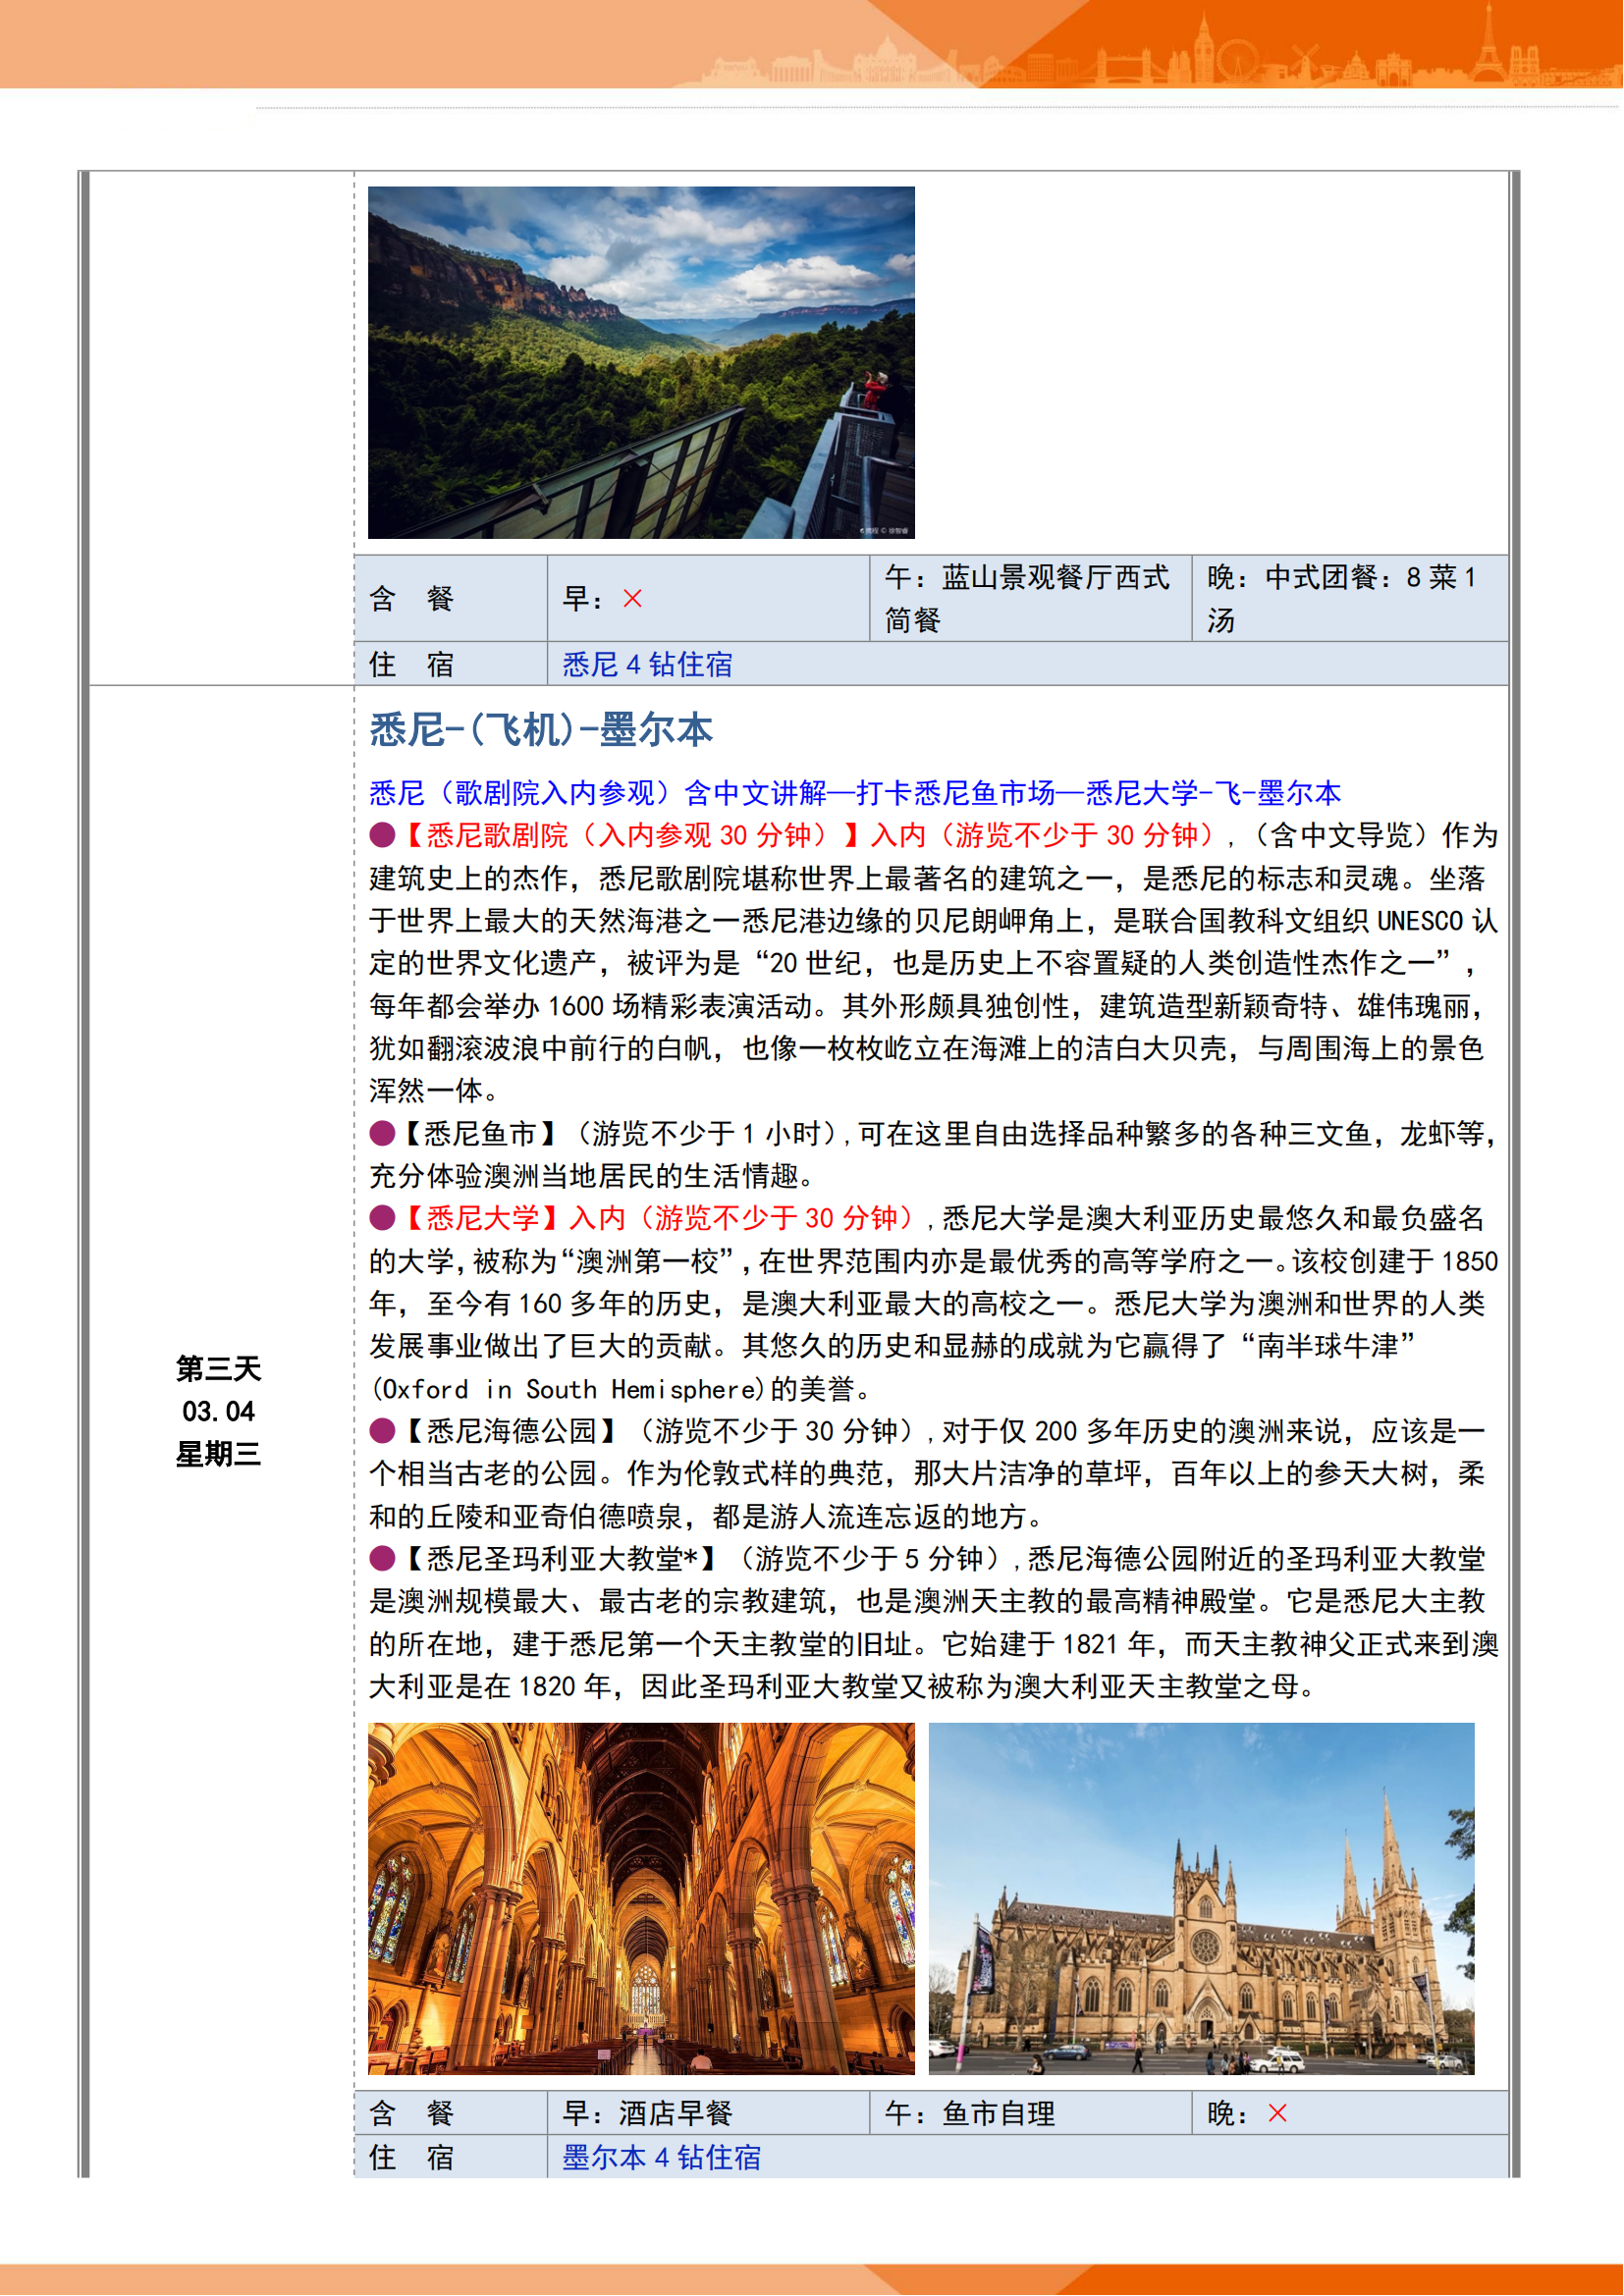Select the Blue Mountains landscape photo
This screenshot has width=1624, height=2296.
[x=641, y=362]
